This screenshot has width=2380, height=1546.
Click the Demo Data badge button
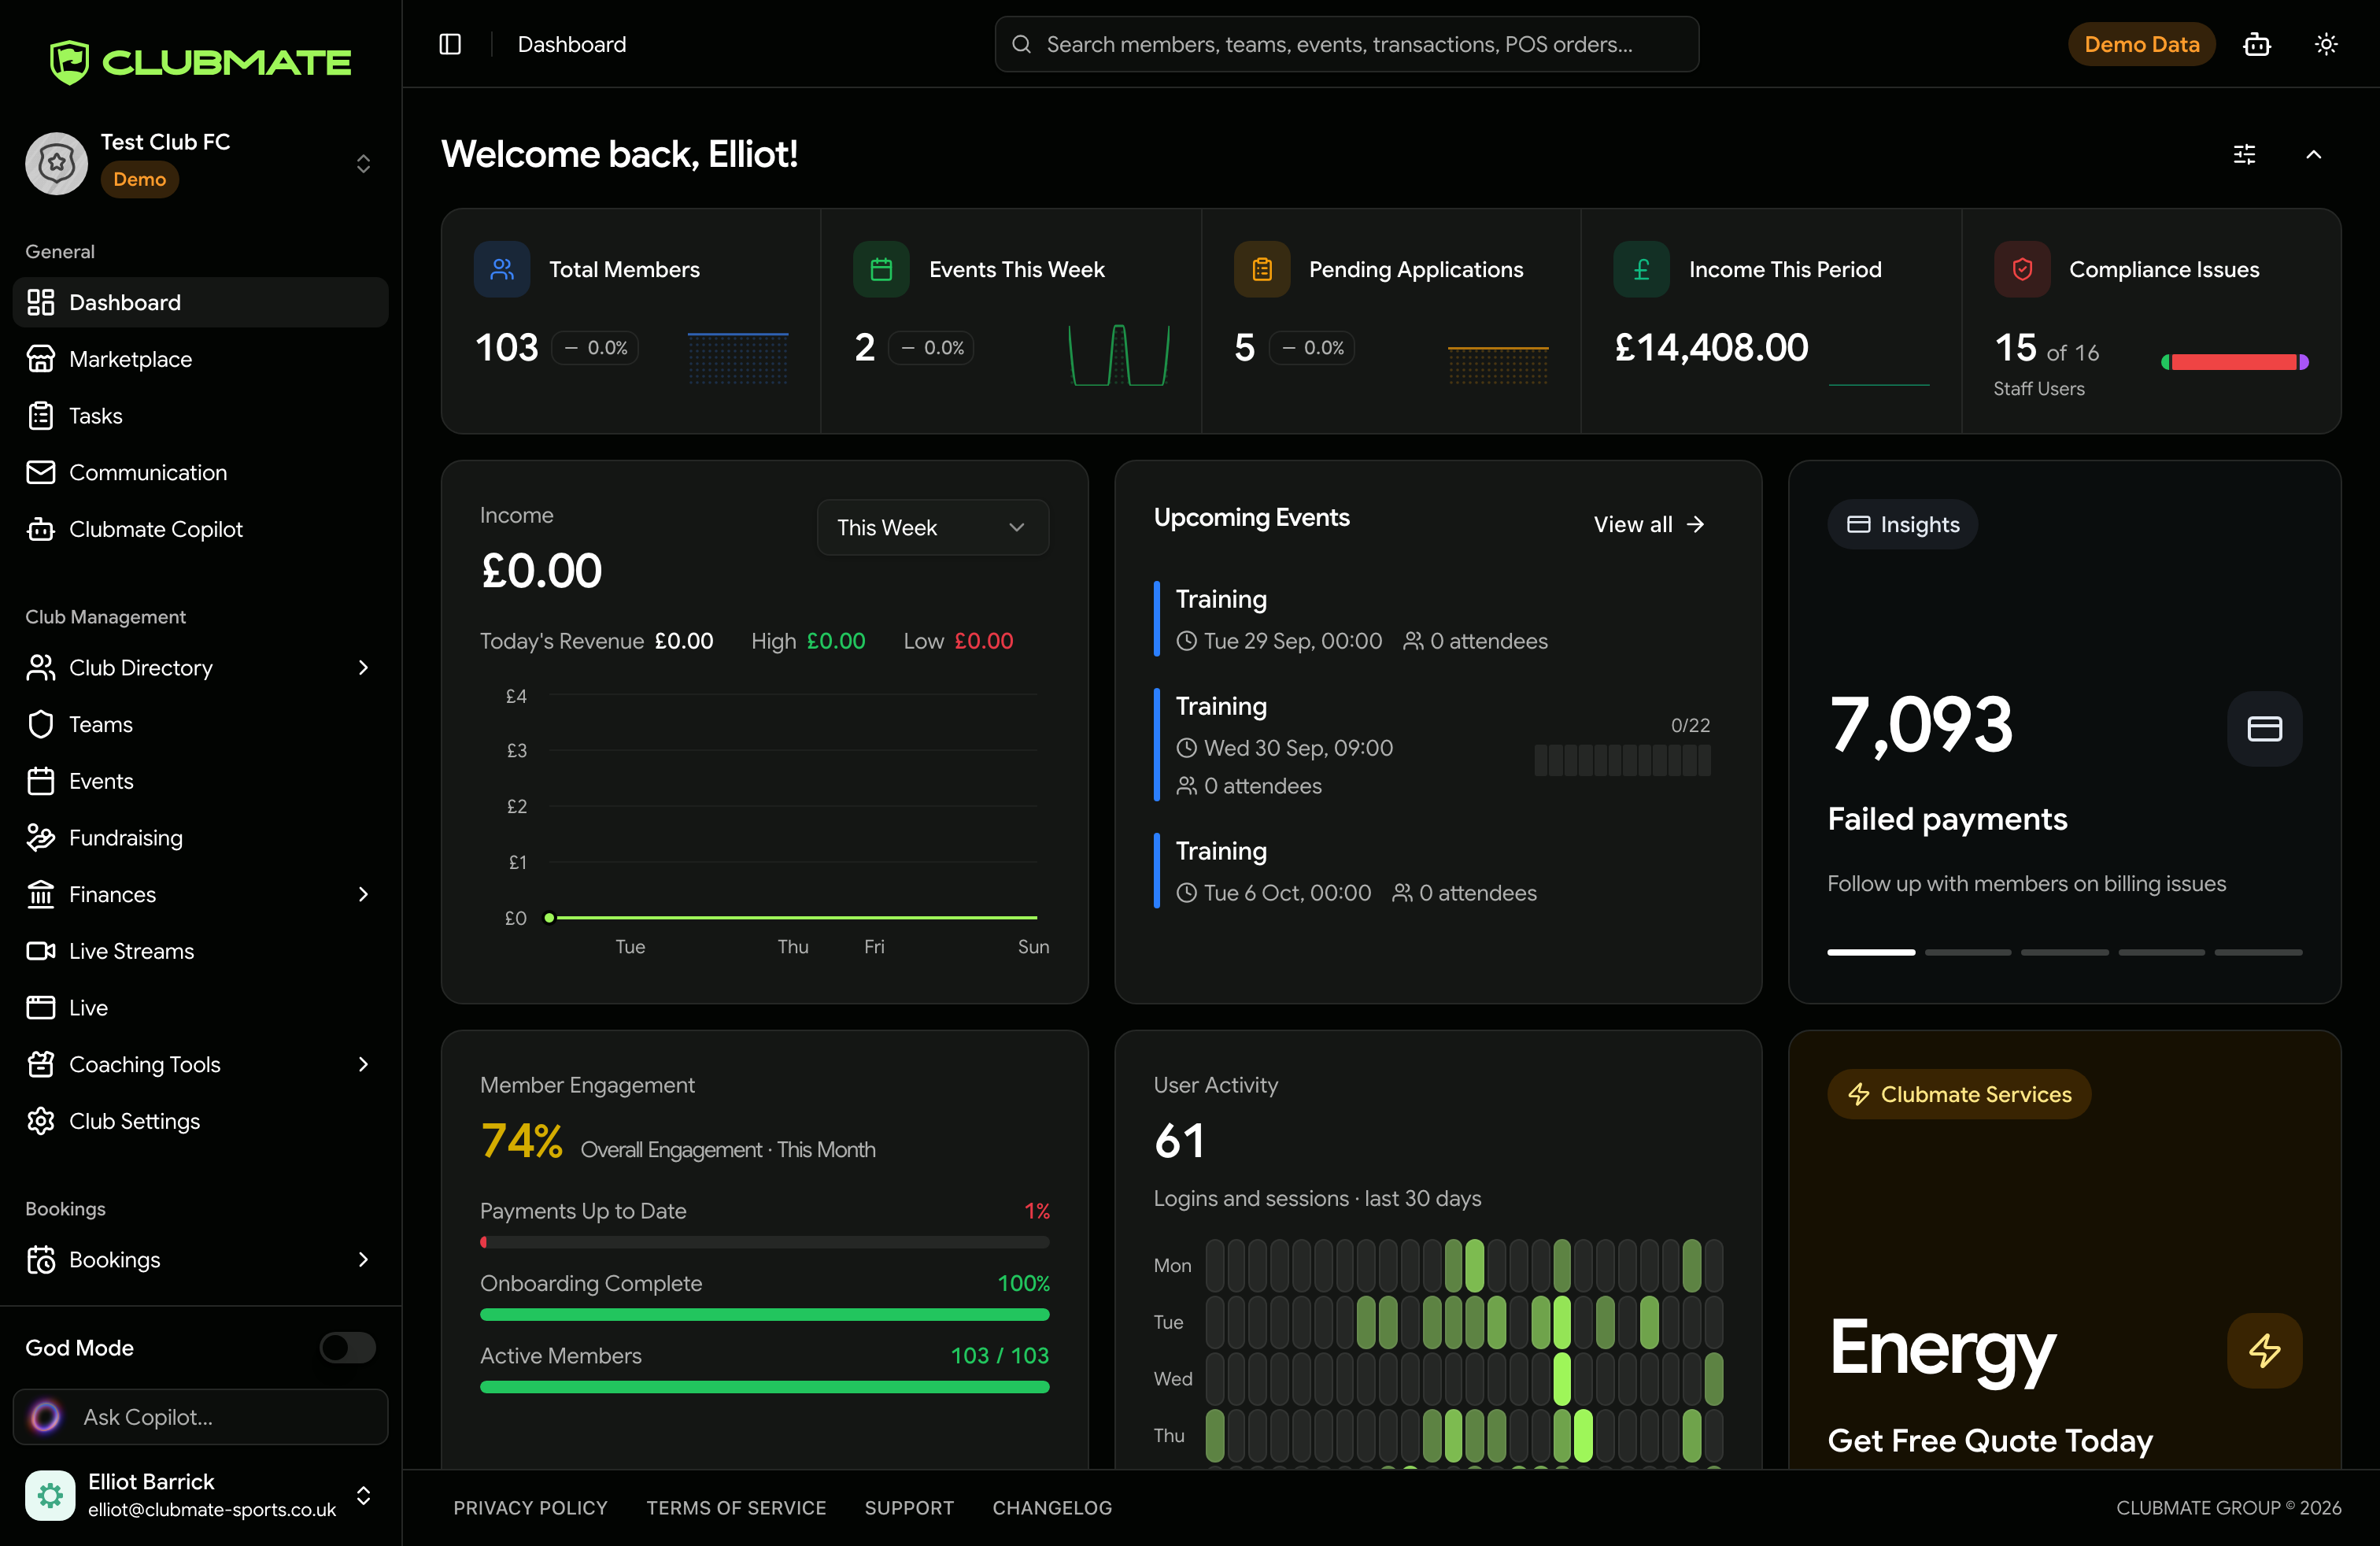(x=2141, y=44)
